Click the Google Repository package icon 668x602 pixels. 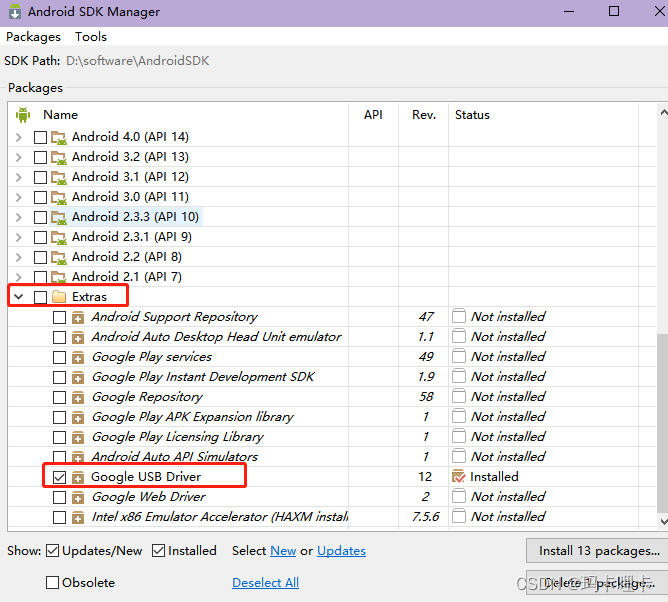[78, 397]
